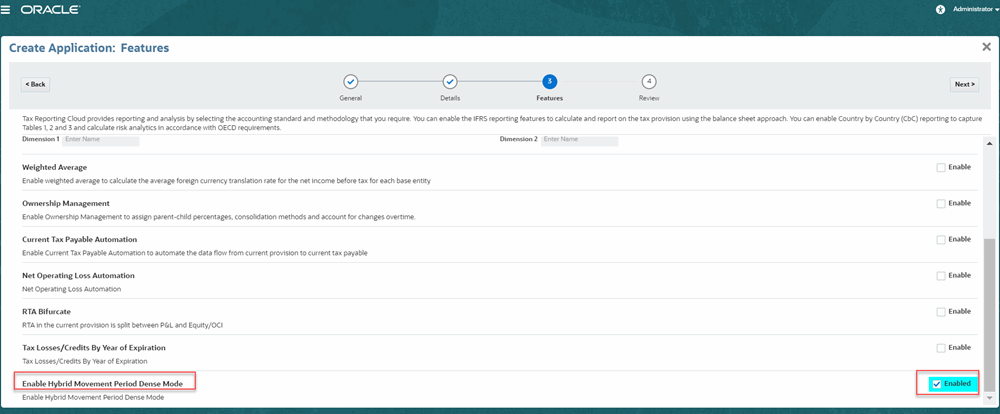Click the Net Operating Loss Automation heading

coord(78,276)
